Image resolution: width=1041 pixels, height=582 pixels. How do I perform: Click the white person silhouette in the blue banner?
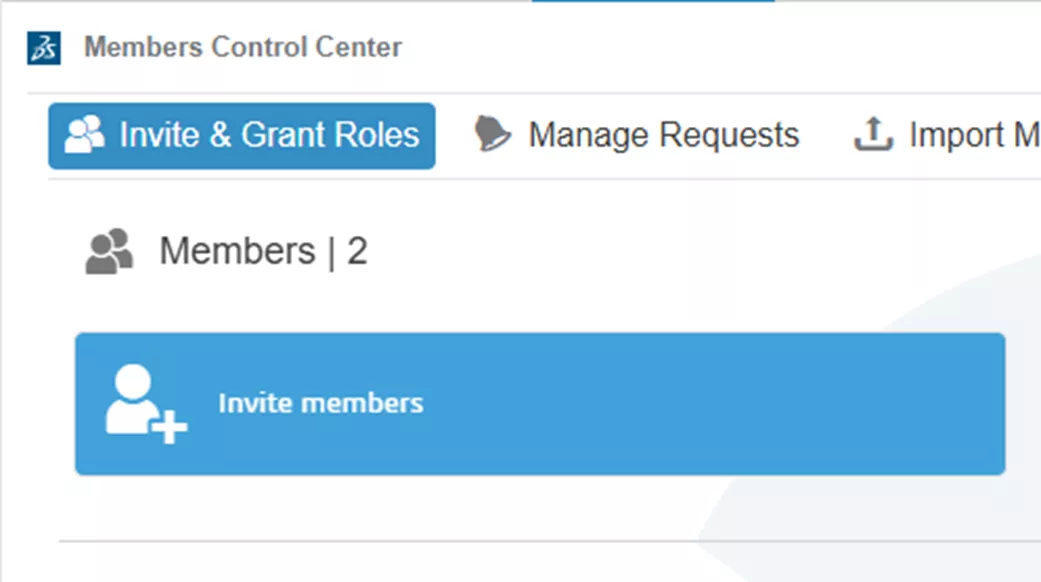[x=131, y=395]
